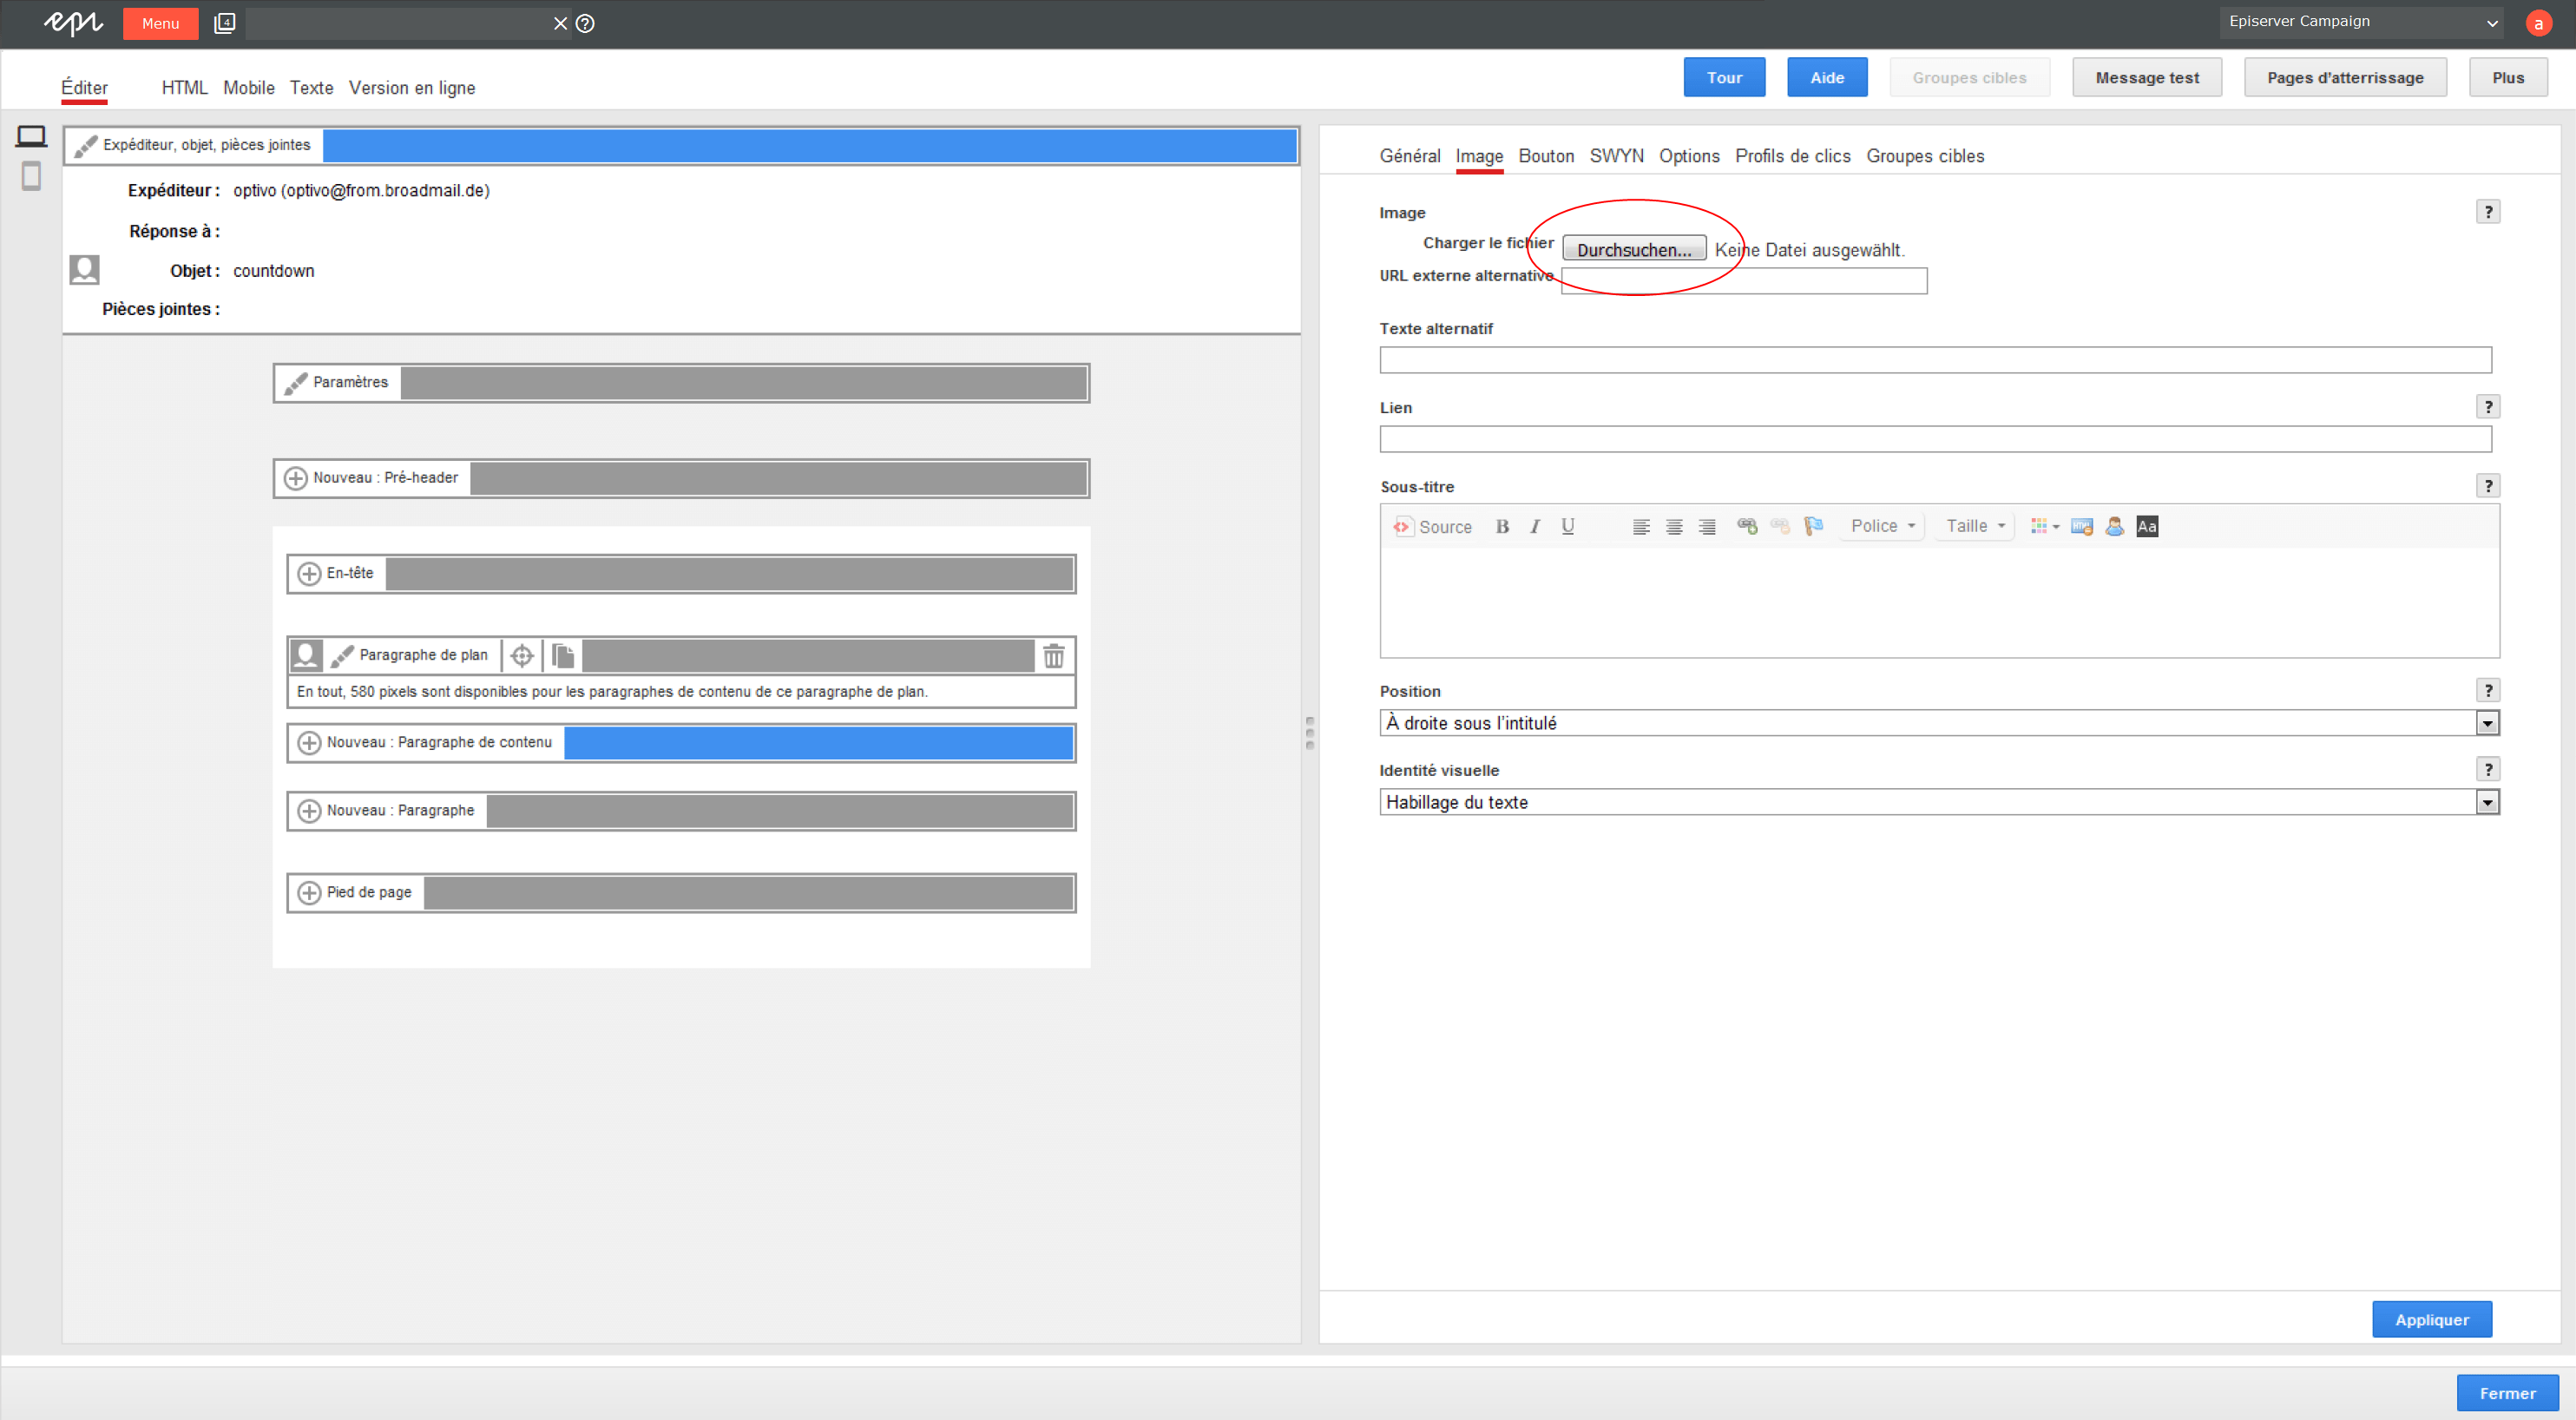Switch to the Mobile tab

tap(249, 88)
